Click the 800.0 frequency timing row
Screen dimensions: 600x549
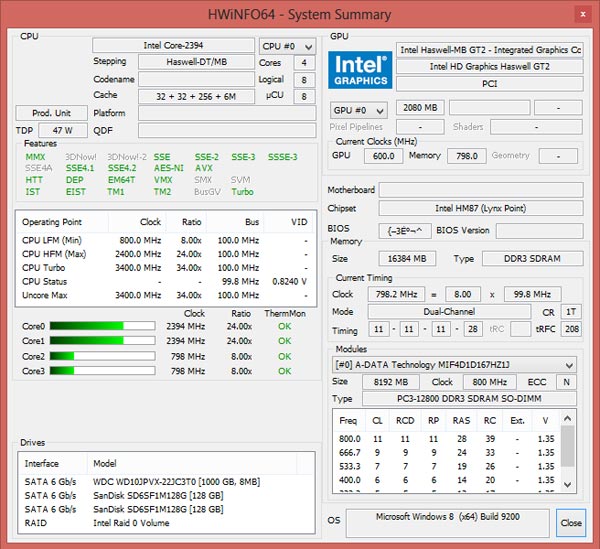click(447, 439)
